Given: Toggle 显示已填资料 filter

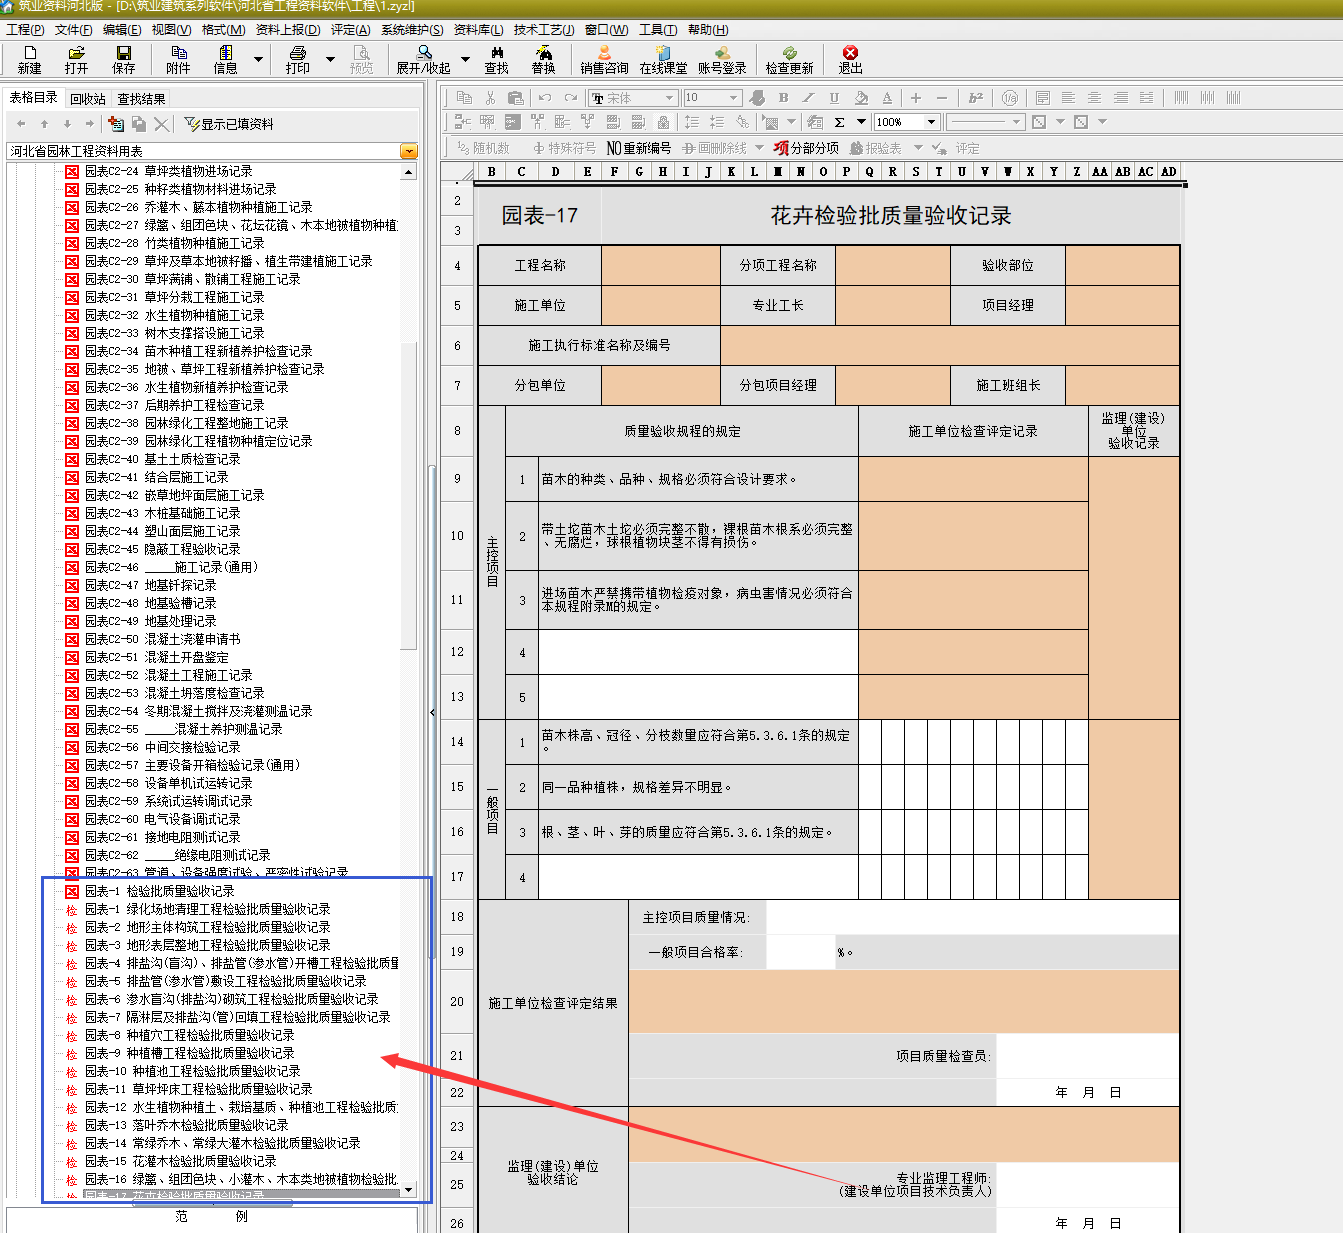Looking at the screenshot, I should click(229, 124).
